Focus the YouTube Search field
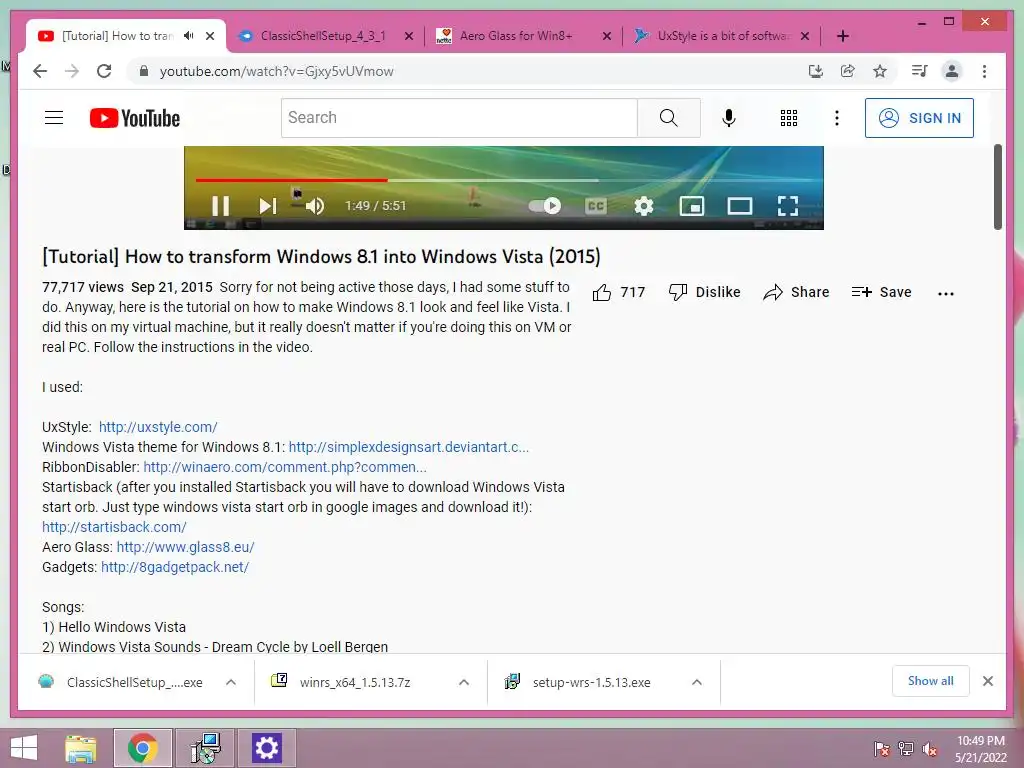Screen dimensions: 1024x768 click(459, 118)
